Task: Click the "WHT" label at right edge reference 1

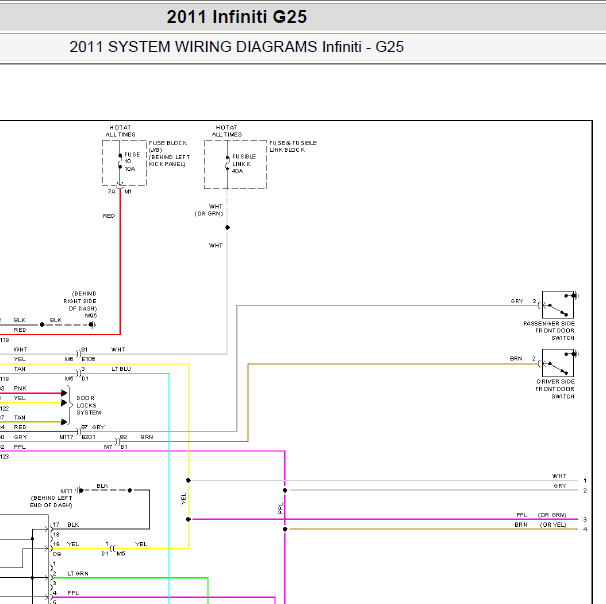Action: (x=559, y=476)
